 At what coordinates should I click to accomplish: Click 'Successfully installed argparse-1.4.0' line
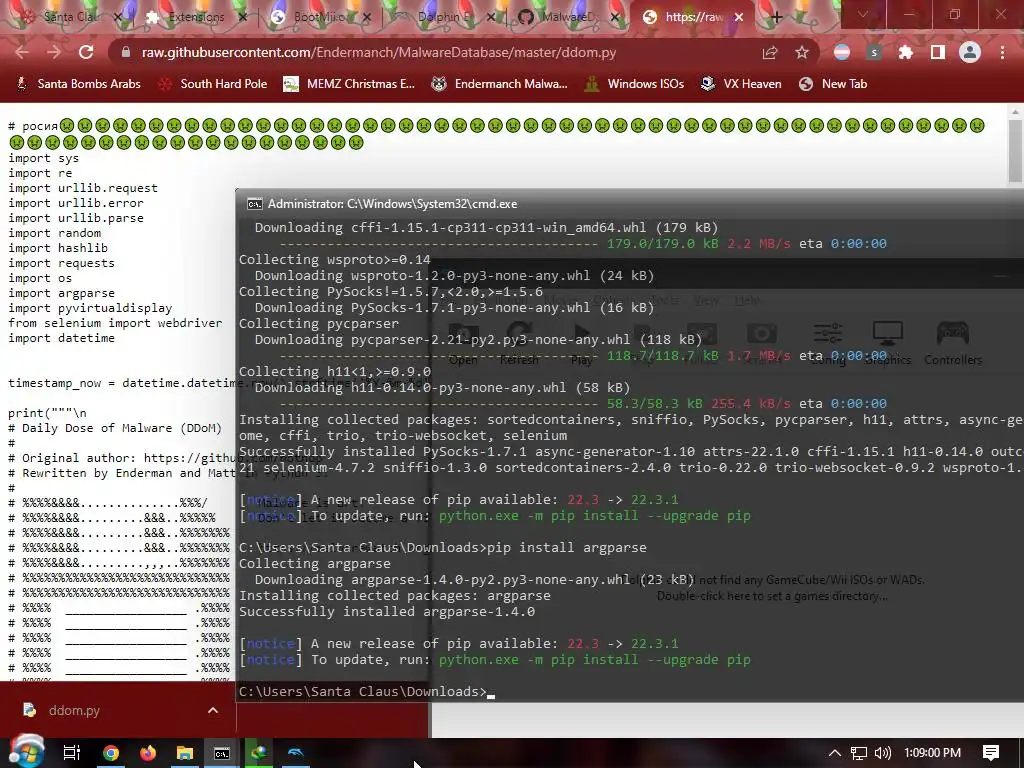(387, 611)
